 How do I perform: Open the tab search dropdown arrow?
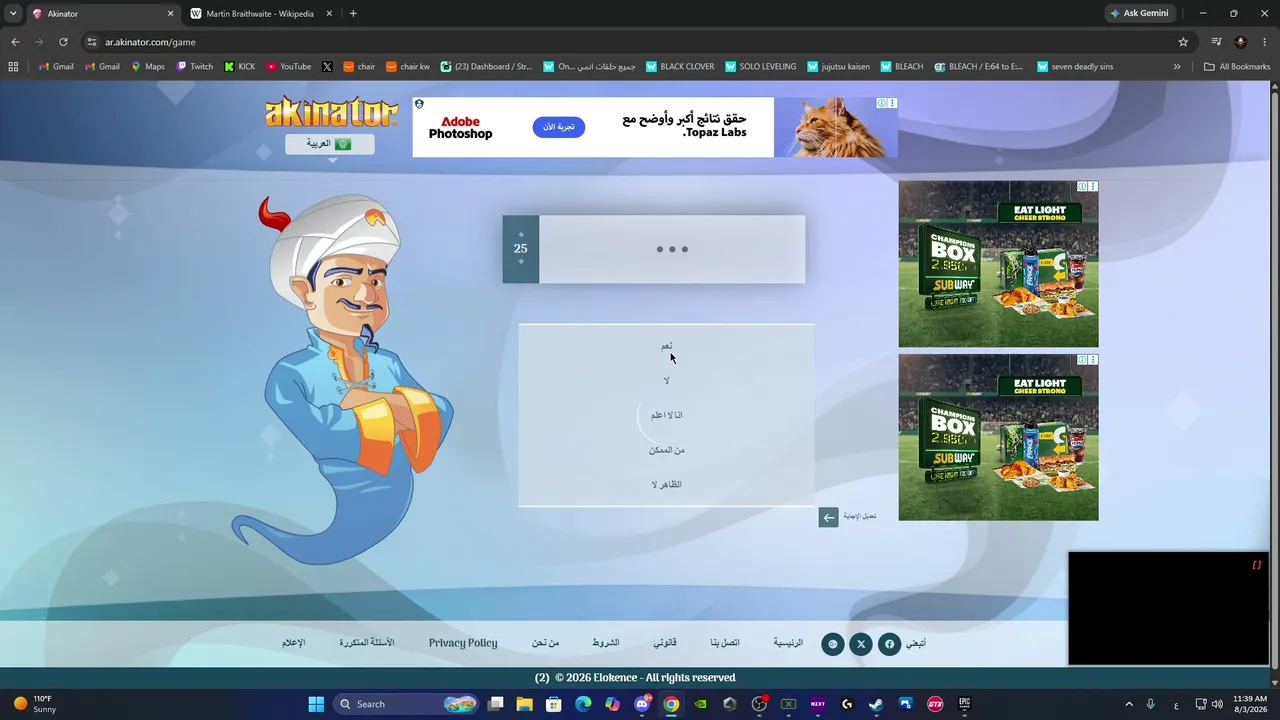pyautogui.click(x=13, y=14)
